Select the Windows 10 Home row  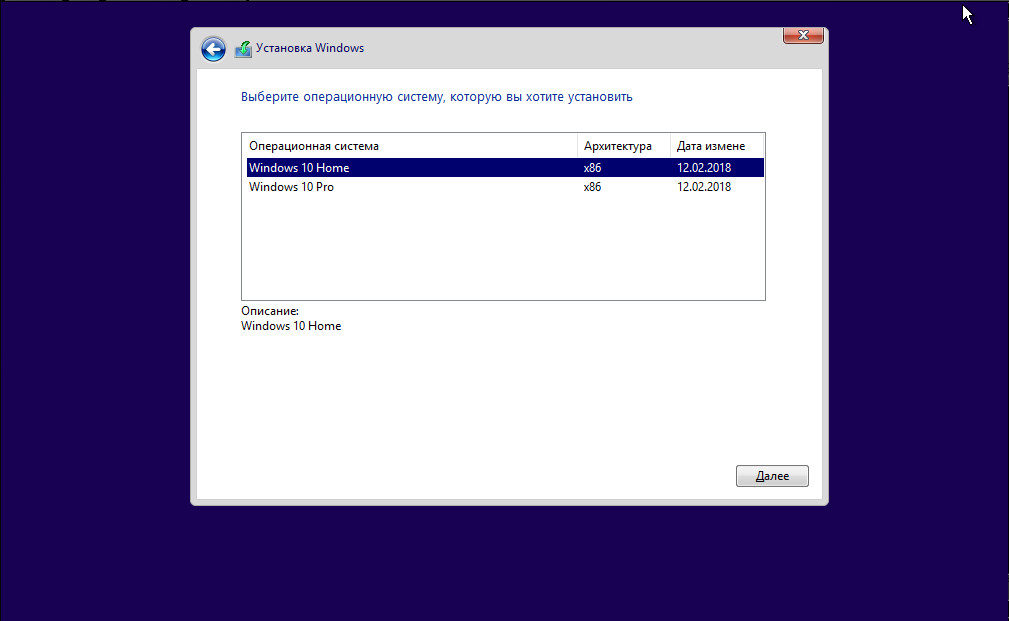[505, 167]
